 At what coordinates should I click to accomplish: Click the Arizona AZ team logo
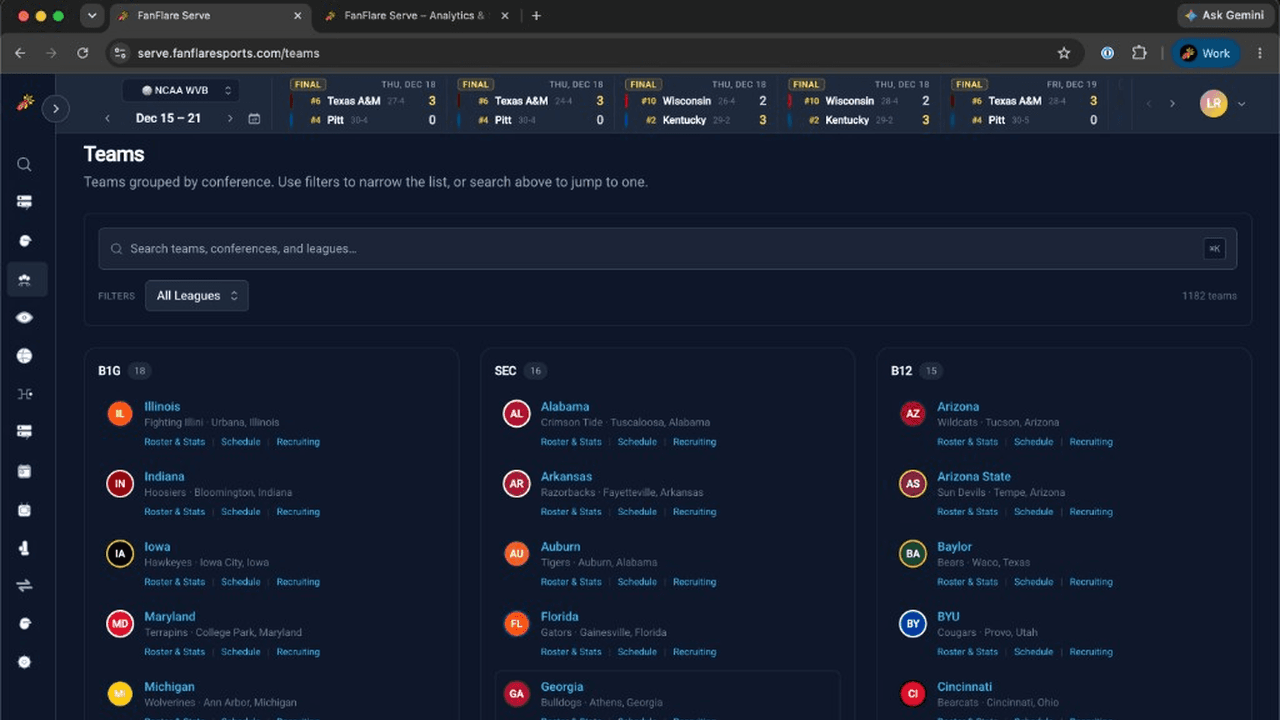[x=912, y=414]
